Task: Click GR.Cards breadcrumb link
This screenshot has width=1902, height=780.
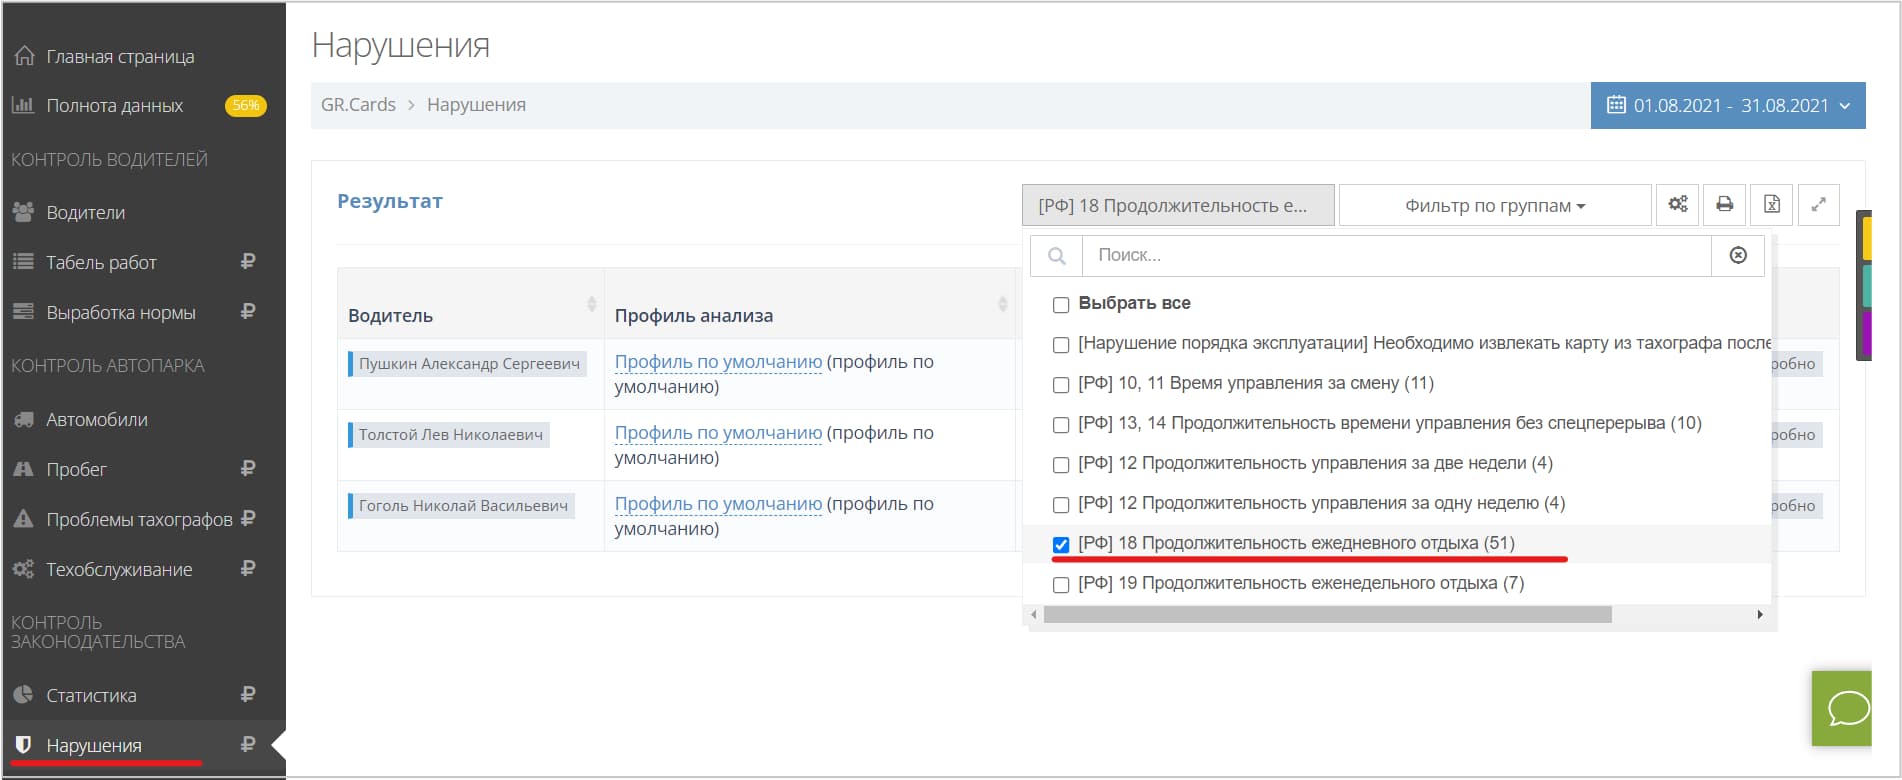Action: (x=358, y=105)
